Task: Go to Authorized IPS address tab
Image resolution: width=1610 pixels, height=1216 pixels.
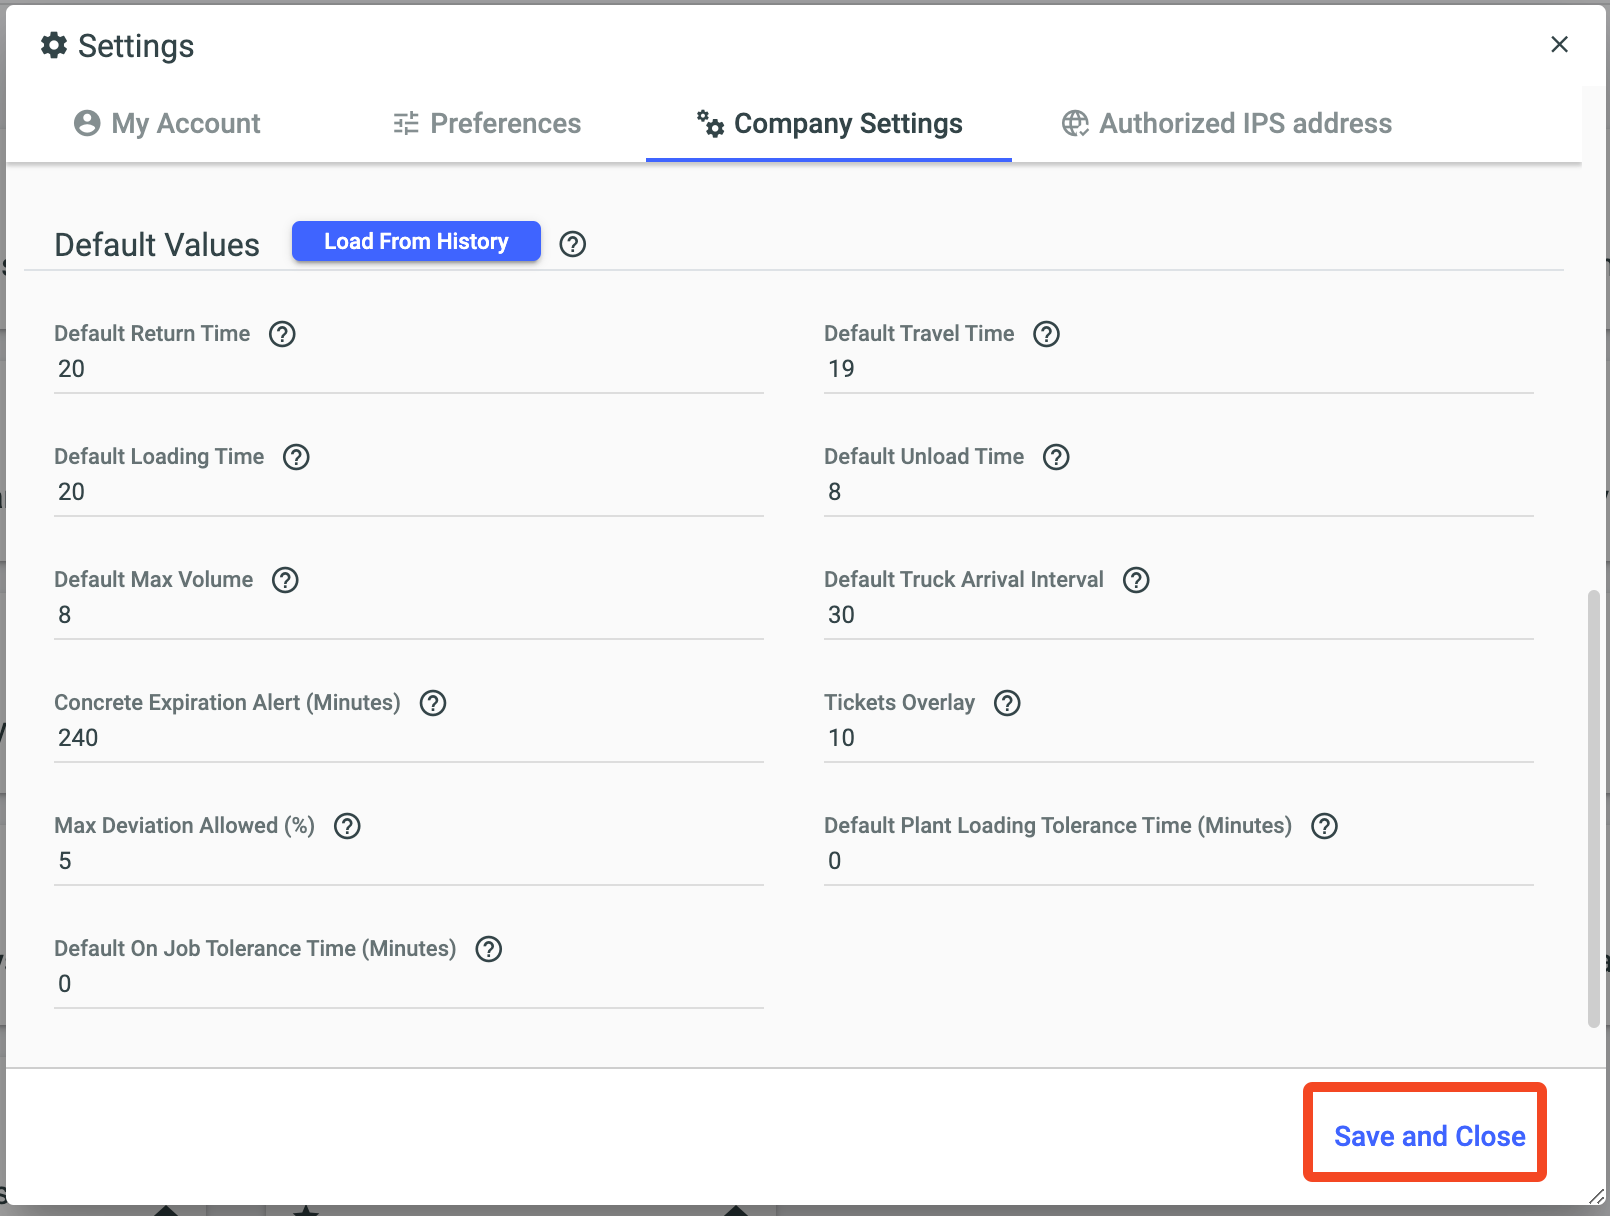Action: pos(1226,123)
